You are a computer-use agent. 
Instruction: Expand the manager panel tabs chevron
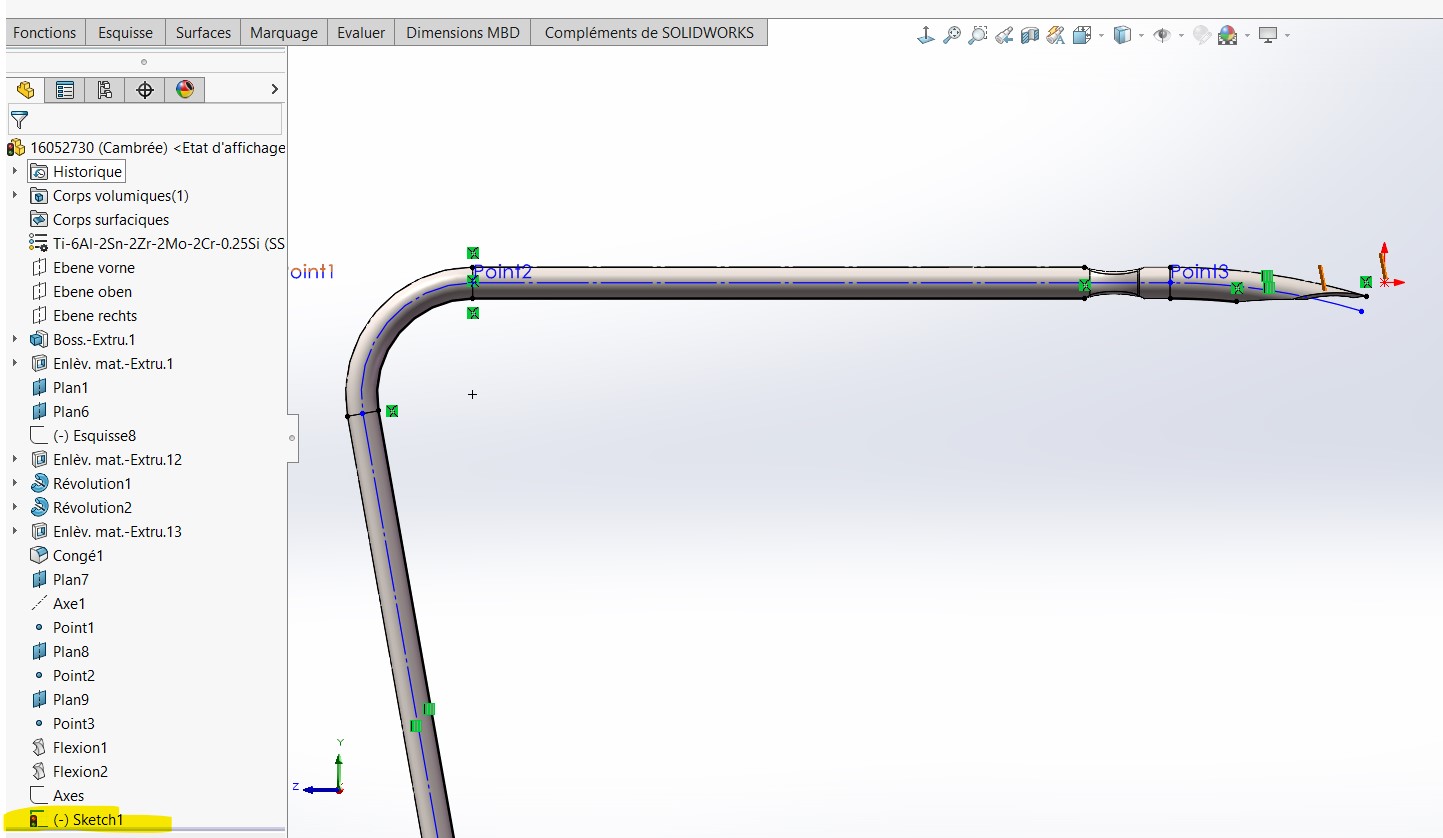[x=275, y=90]
